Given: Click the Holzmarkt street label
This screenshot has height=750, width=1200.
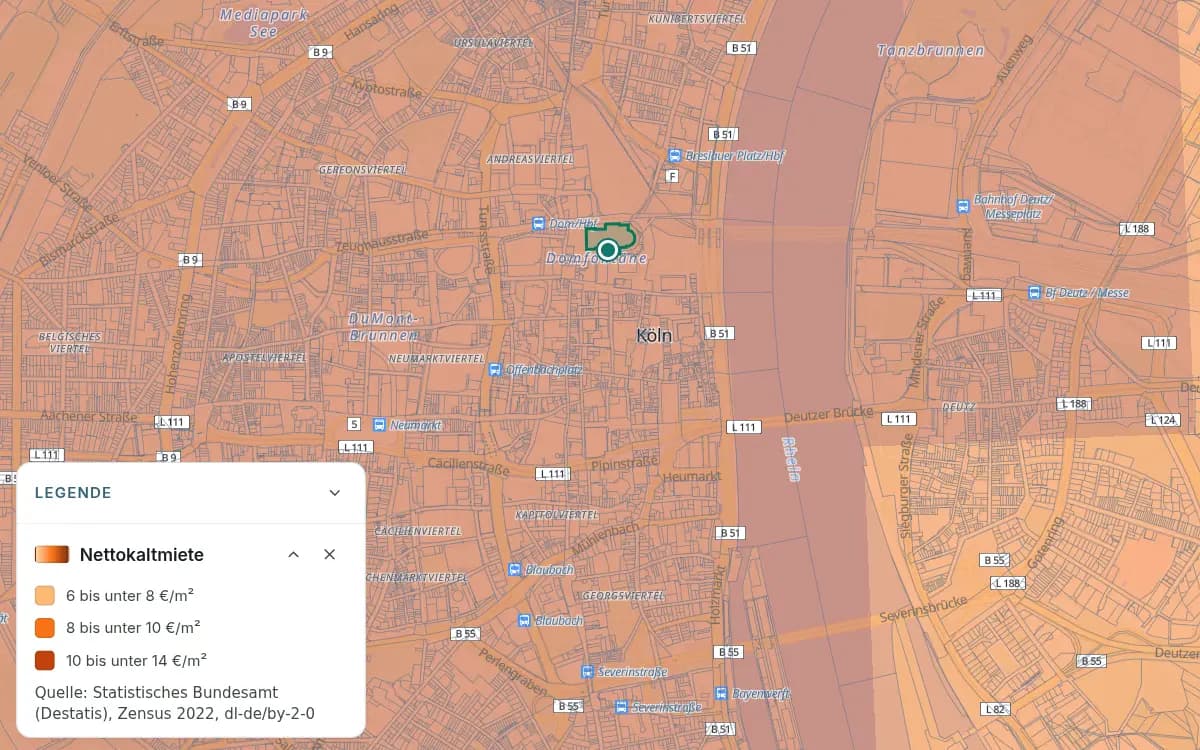Looking at the screenshot, I should pos(716,596).
